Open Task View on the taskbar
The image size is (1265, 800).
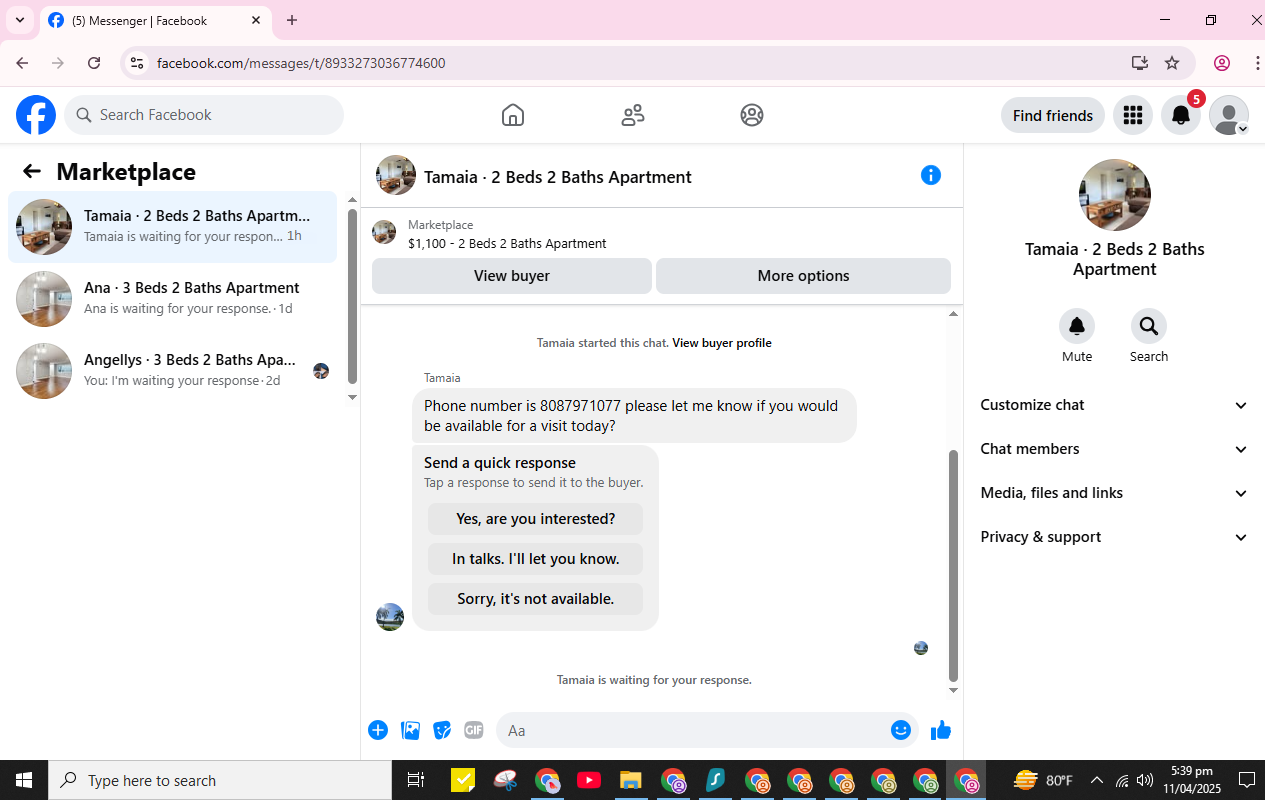pos(416,780)
